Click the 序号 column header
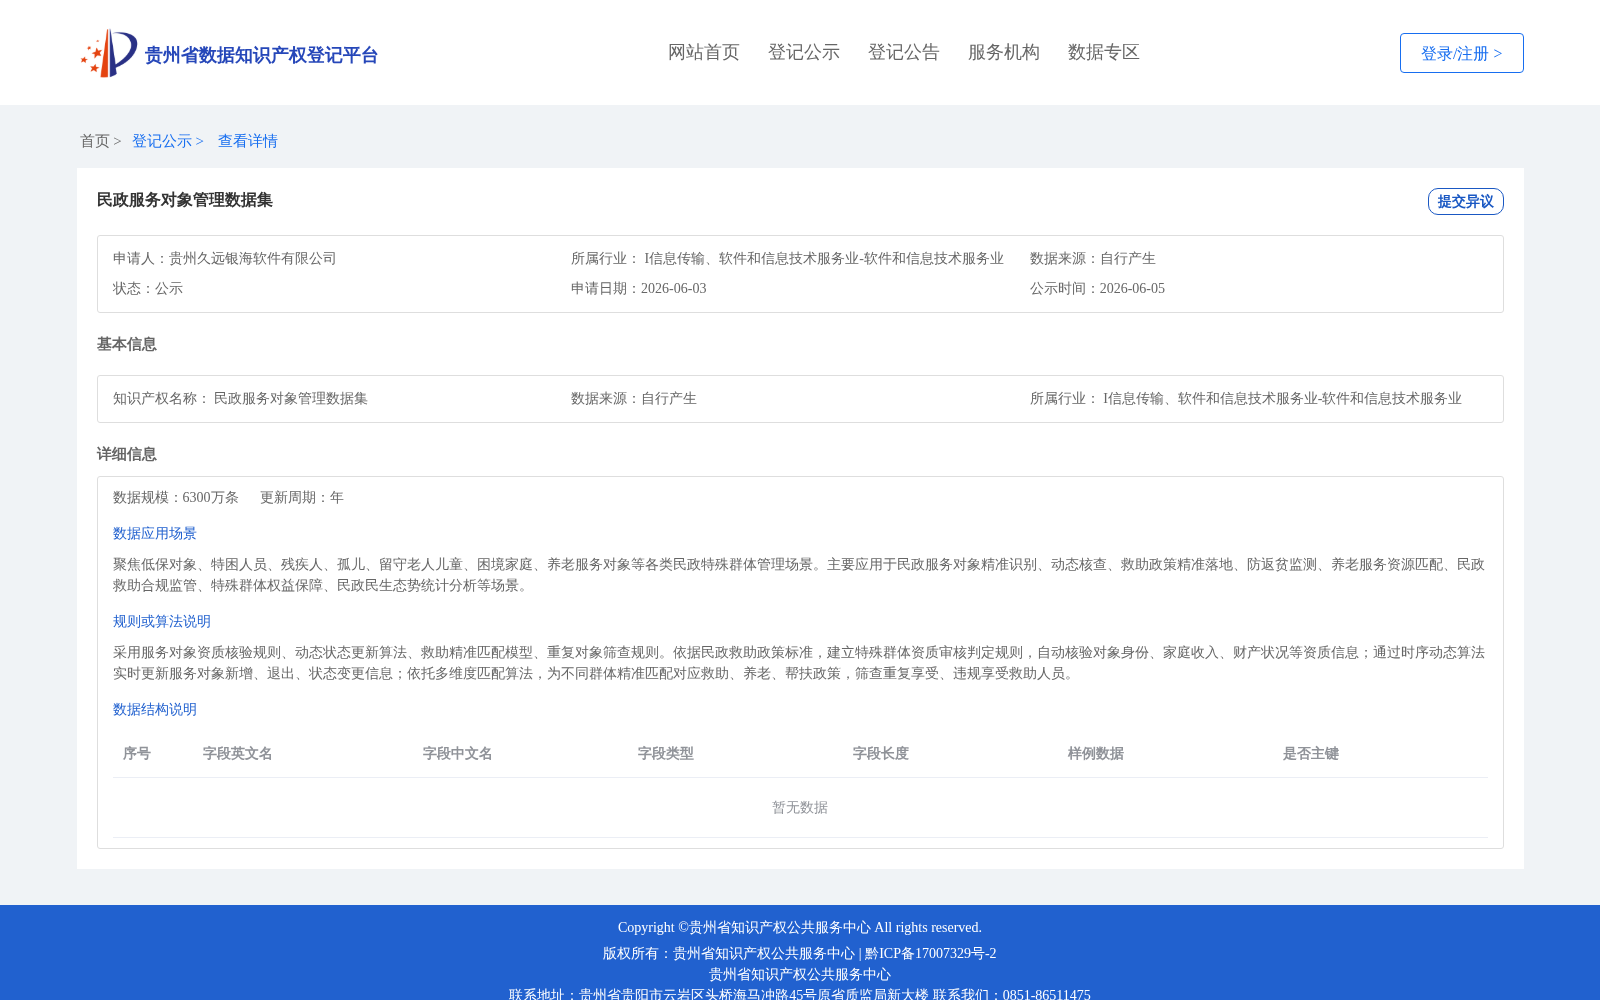Viewport: 1600px width, 1000px height. click(137, 753)
